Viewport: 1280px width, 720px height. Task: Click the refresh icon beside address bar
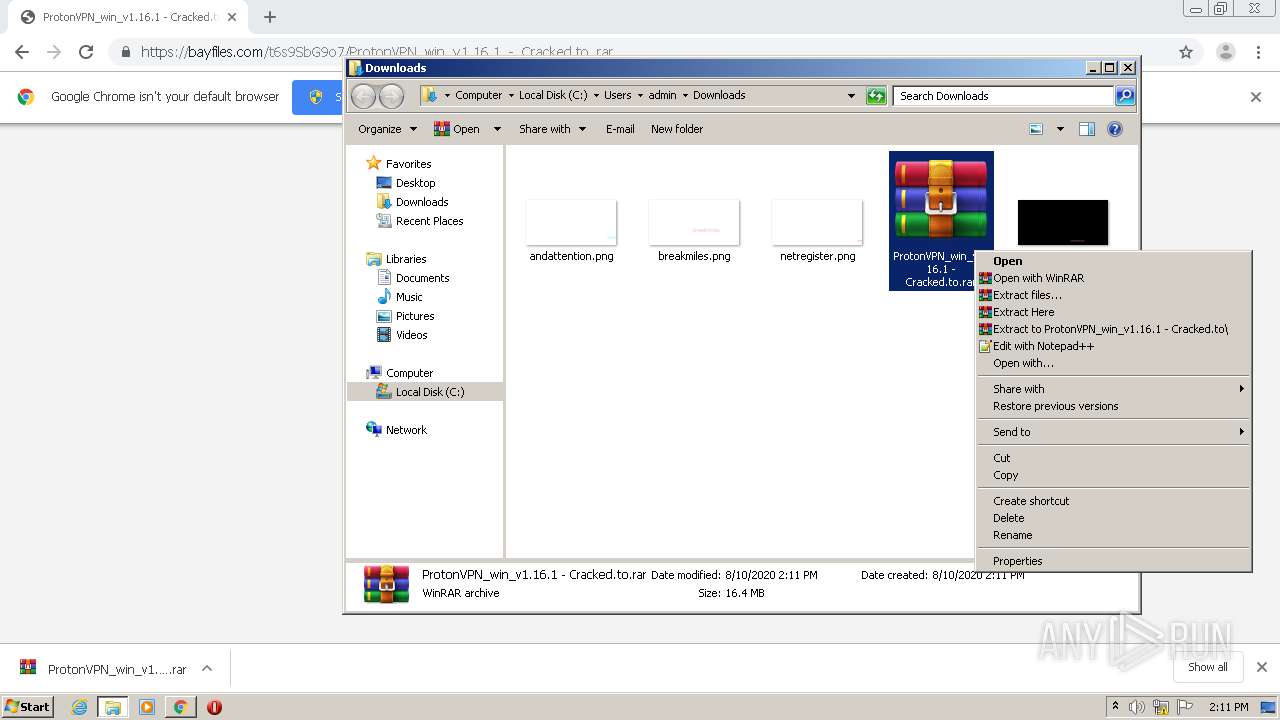876,96
